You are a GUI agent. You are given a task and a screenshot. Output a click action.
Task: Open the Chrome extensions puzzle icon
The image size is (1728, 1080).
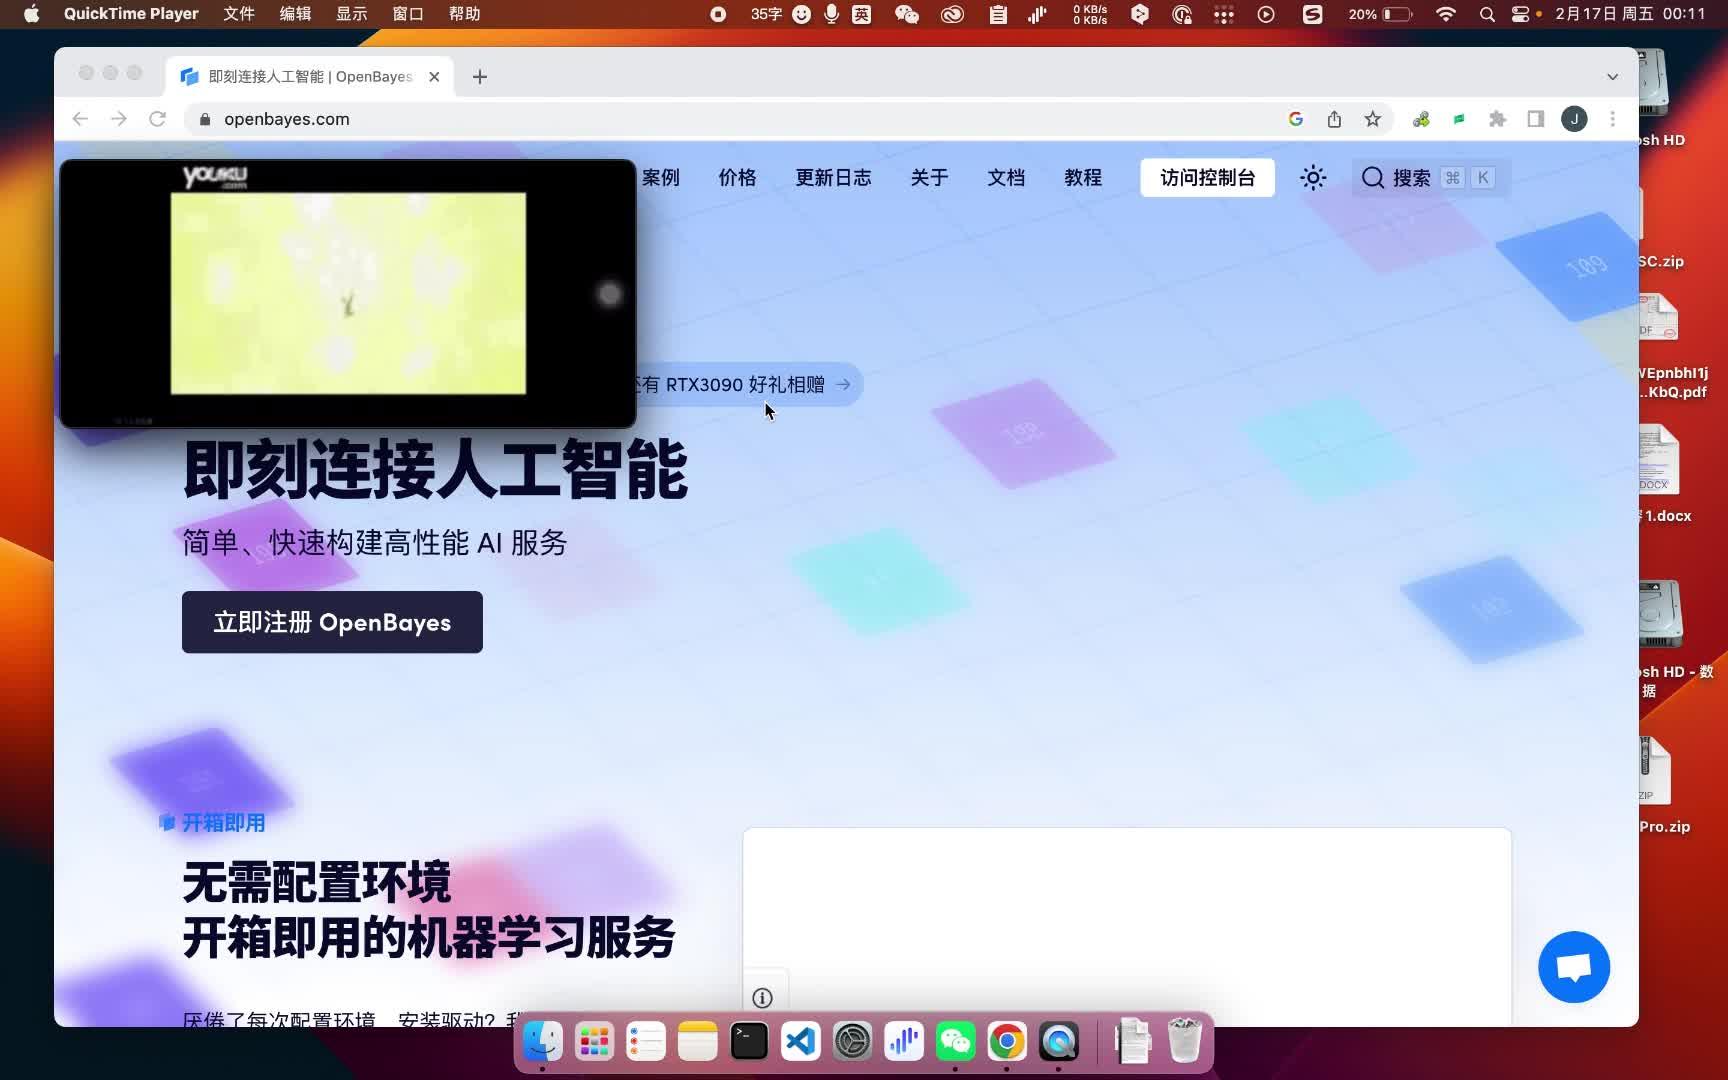(1497, 119)
